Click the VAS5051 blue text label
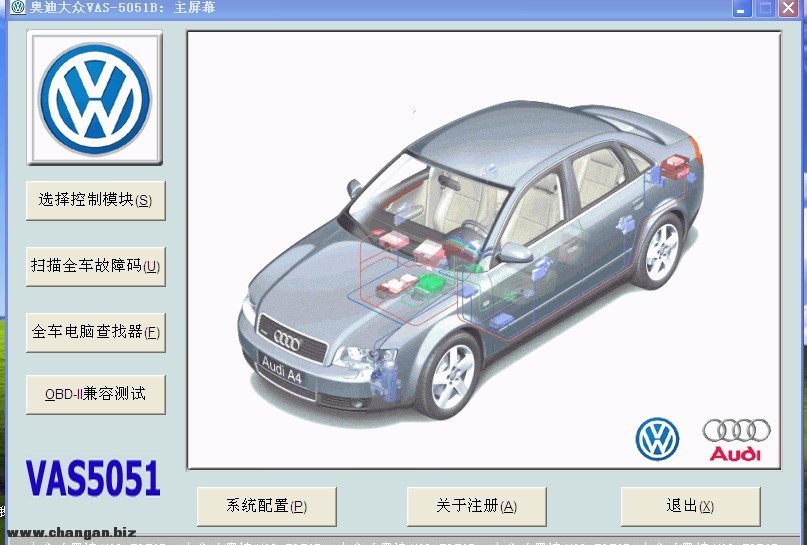The height and width of the screenshot is (545, 807). pos(93,478)
